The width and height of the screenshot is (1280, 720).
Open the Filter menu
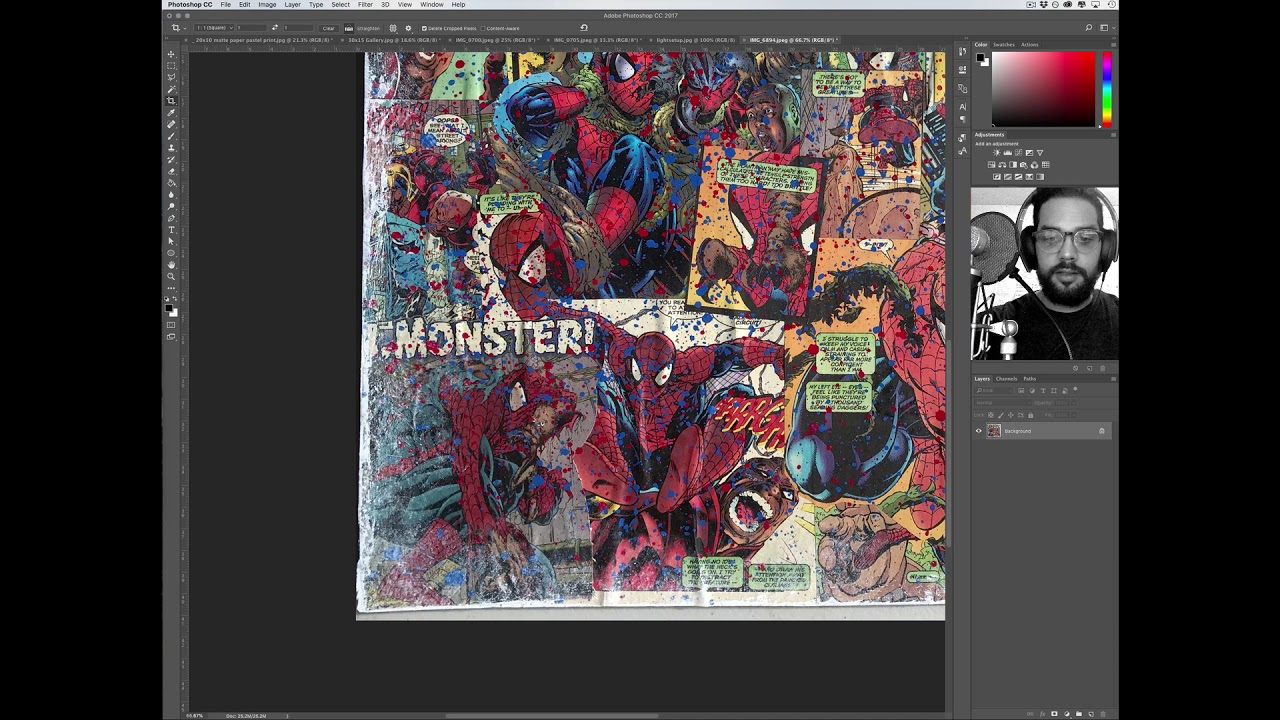[365, 5]
